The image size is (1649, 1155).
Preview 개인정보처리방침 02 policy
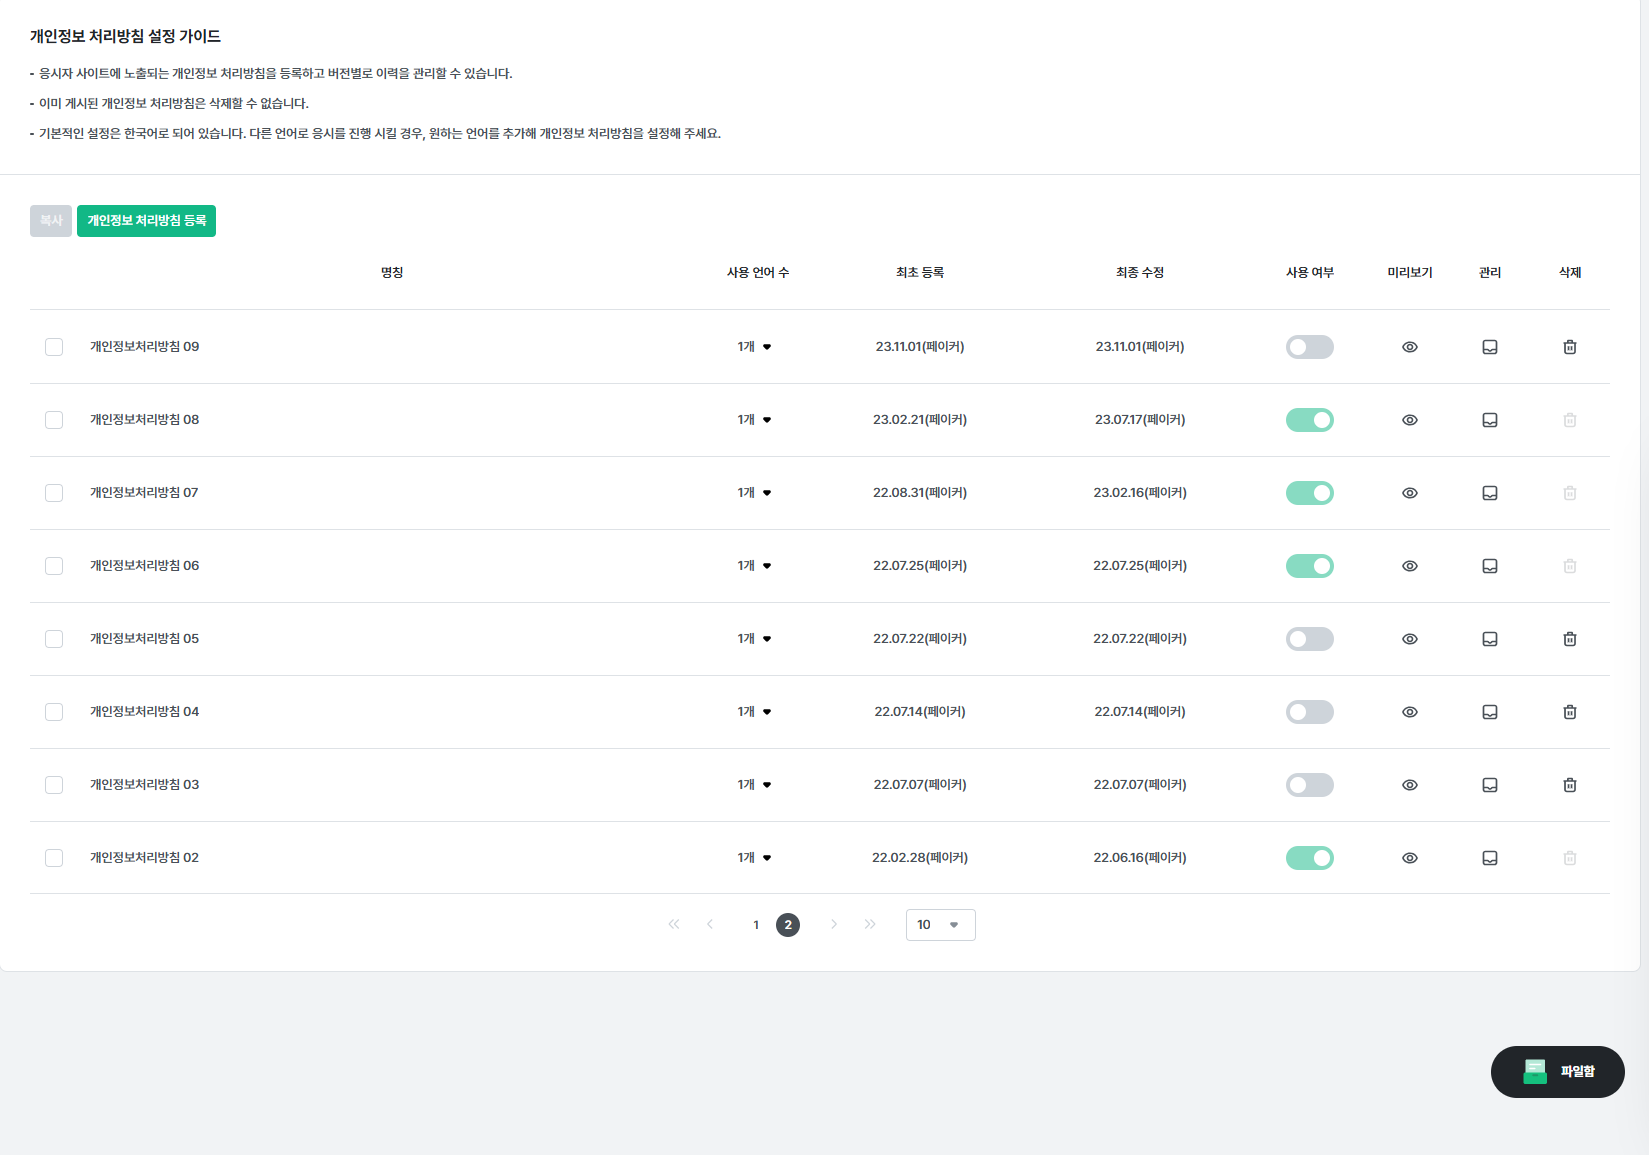point(1409,858)
